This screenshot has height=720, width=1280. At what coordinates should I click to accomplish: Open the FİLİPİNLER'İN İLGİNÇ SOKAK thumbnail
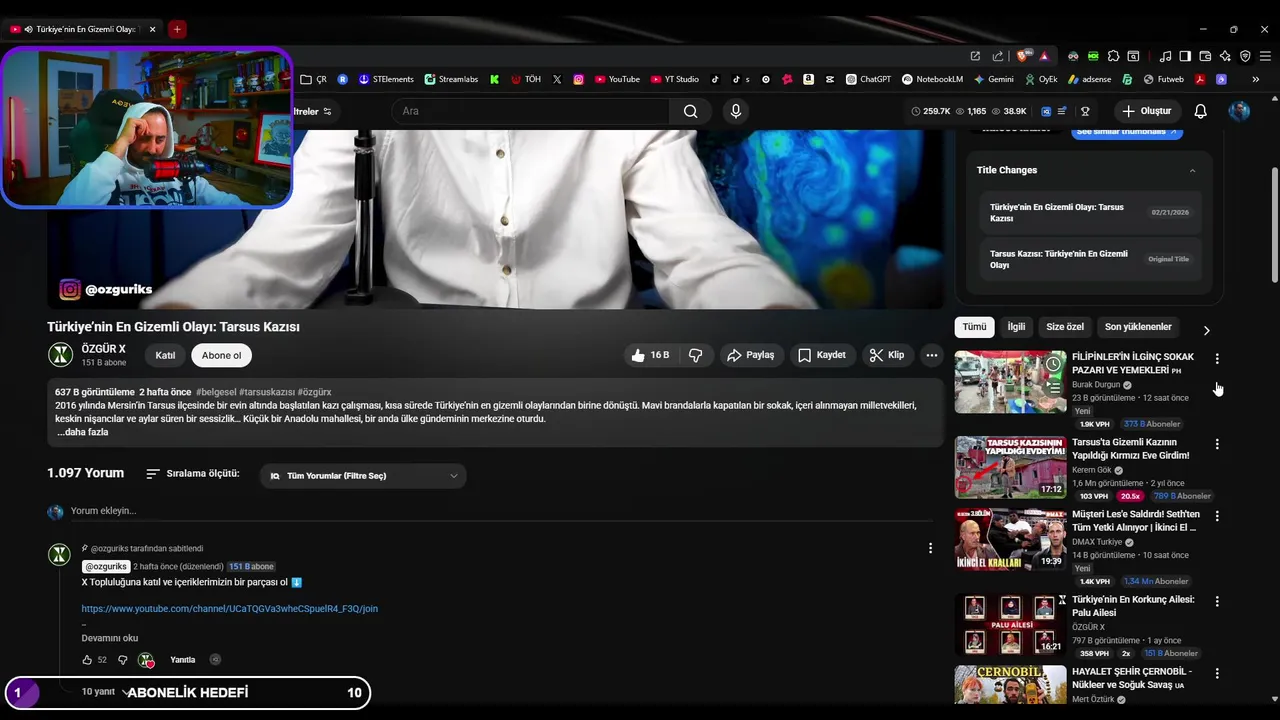point(1010,382)
